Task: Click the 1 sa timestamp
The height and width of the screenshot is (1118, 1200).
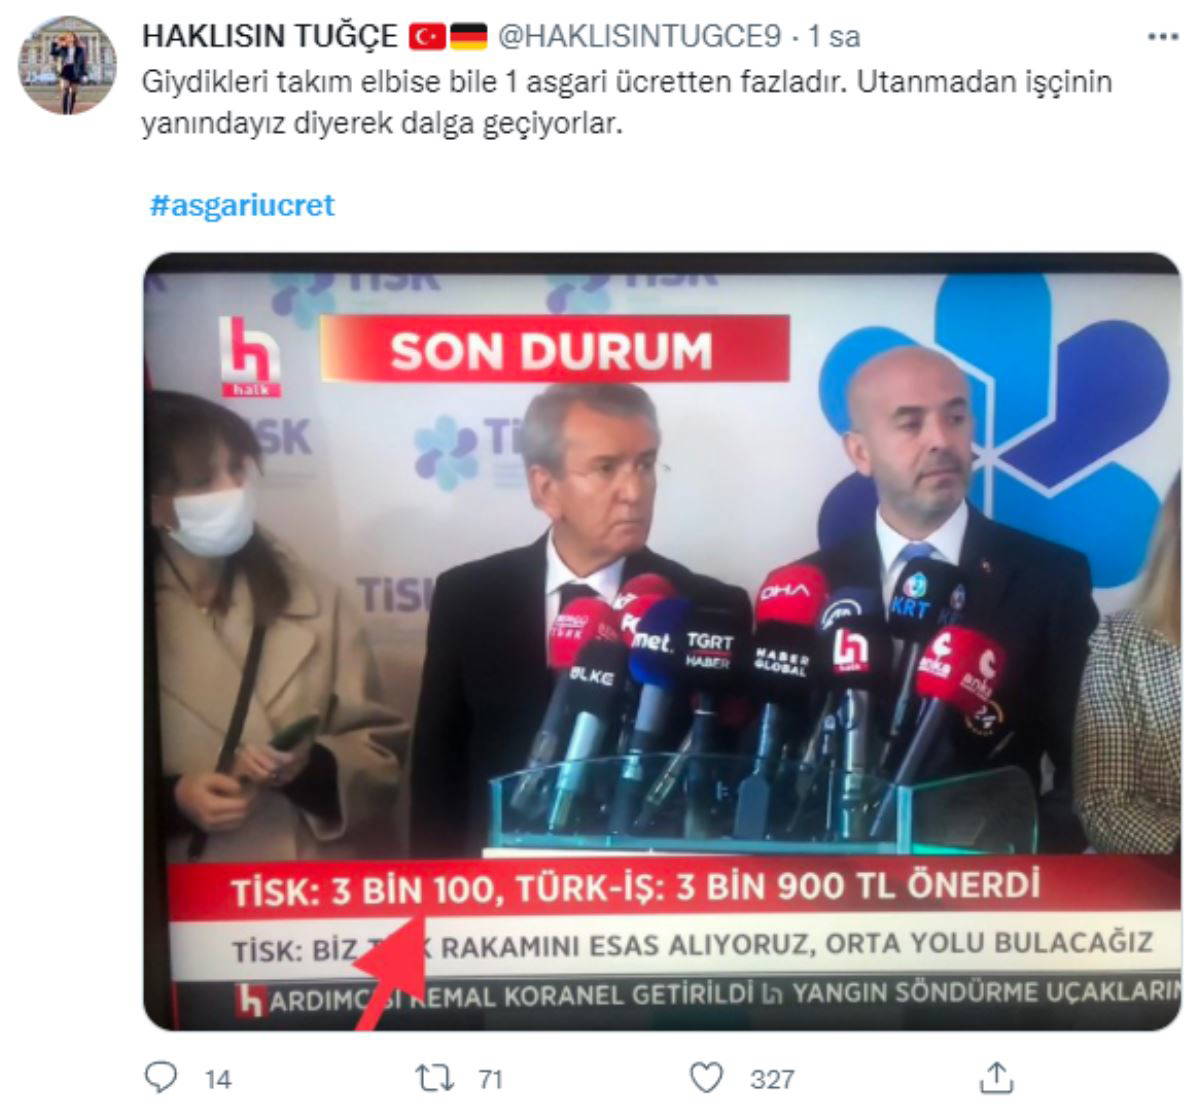Action: pyautogui.click(x=834, y=37)
